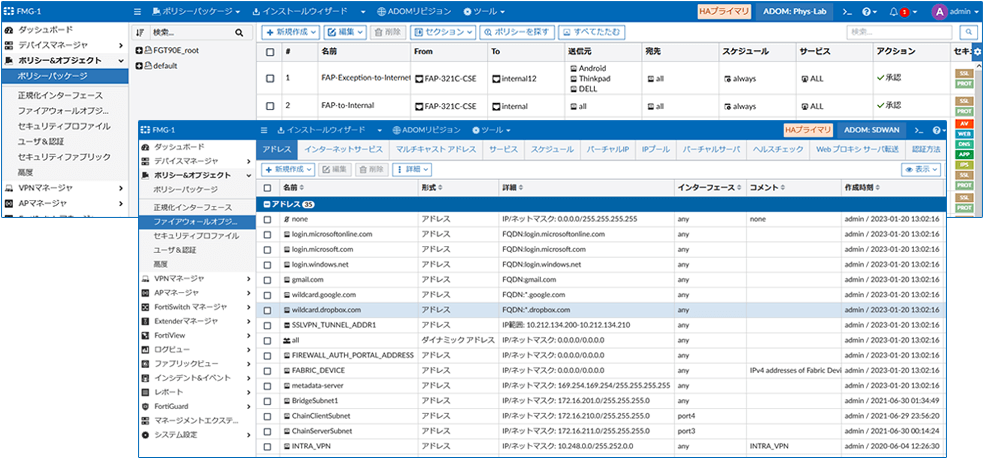The image size is (1000, 472).
Task: Click ダッシュボード icon in Phys-Lab sidebar
Action: tap(9, 30)
